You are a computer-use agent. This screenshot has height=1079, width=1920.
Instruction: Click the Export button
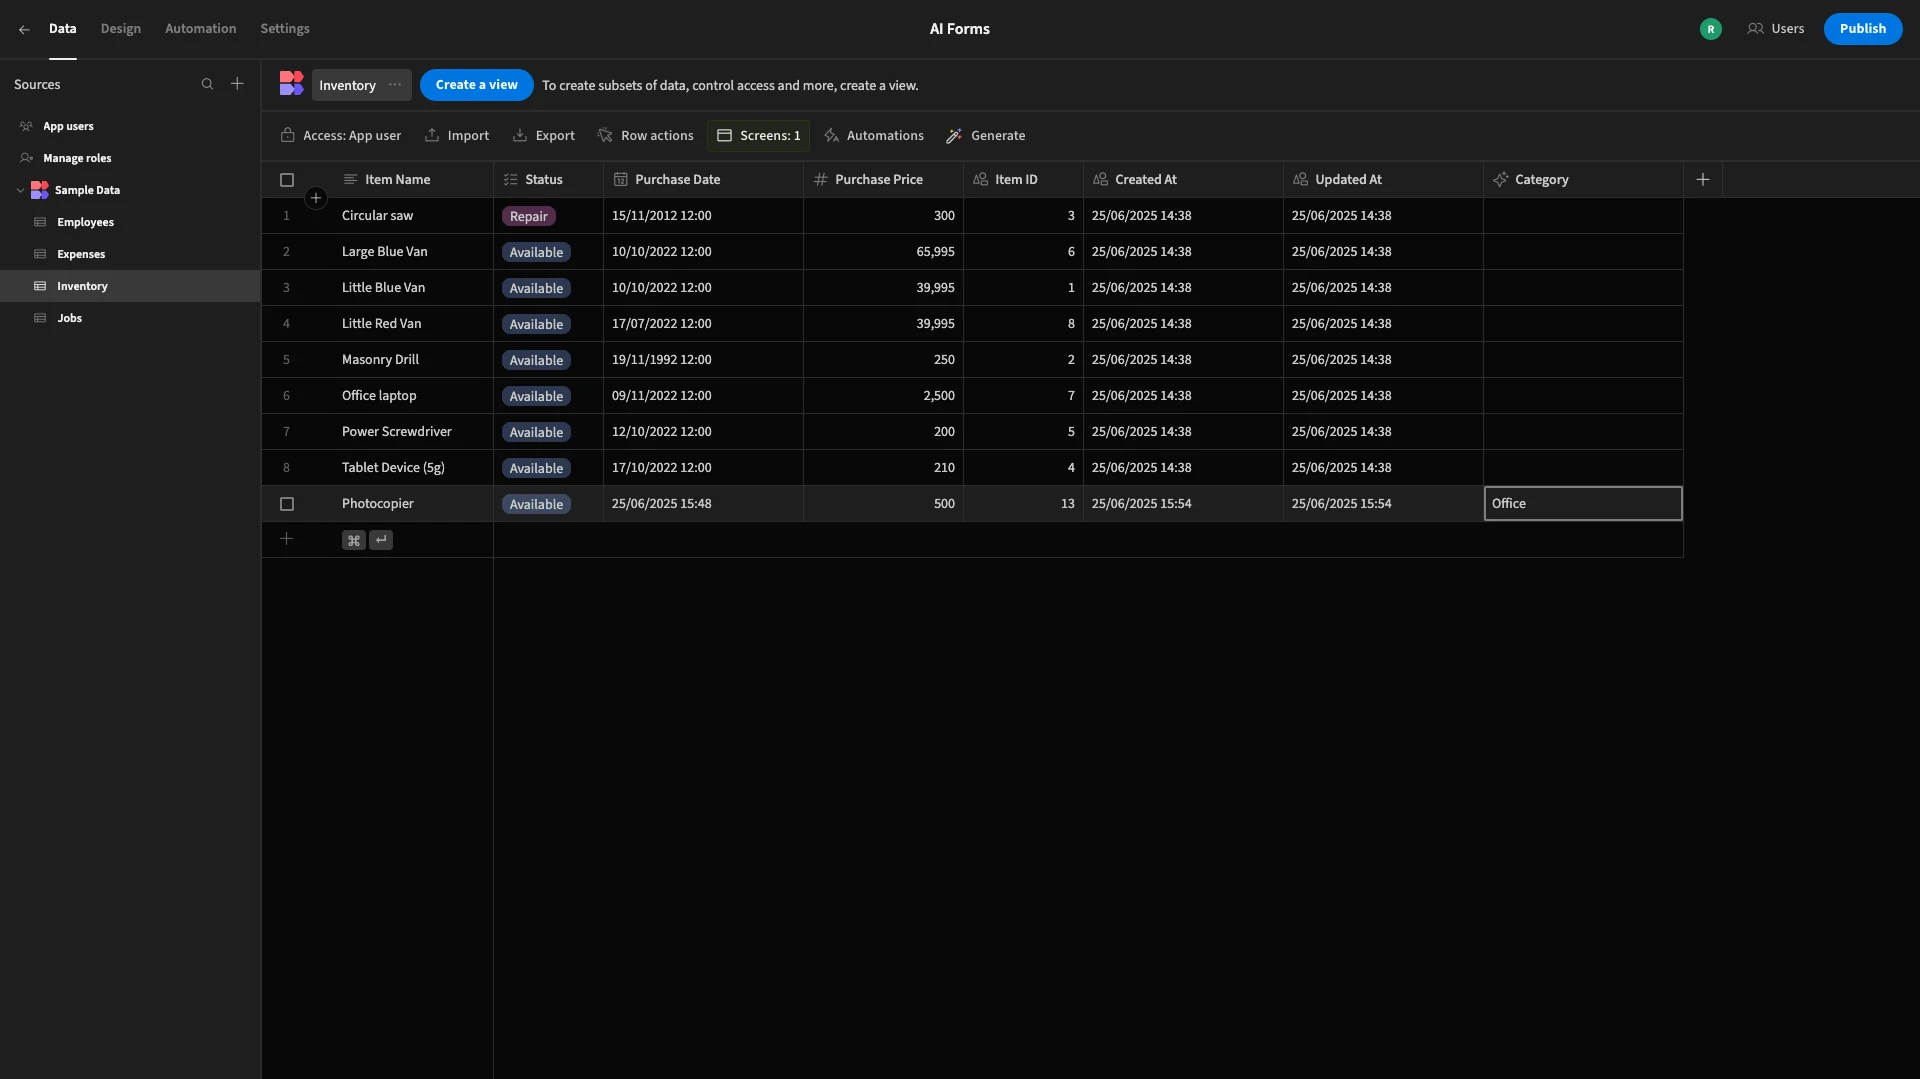pos(543,135)
